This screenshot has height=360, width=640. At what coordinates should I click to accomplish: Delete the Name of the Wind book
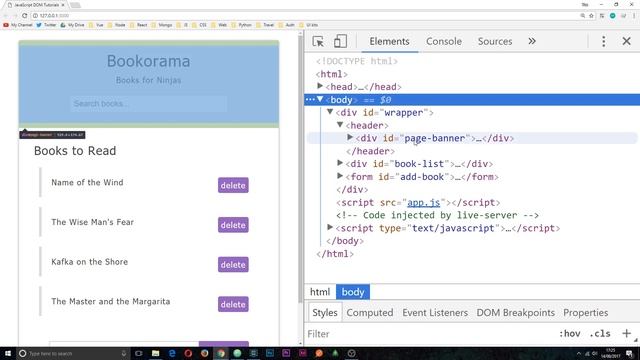tap(233, 185)
